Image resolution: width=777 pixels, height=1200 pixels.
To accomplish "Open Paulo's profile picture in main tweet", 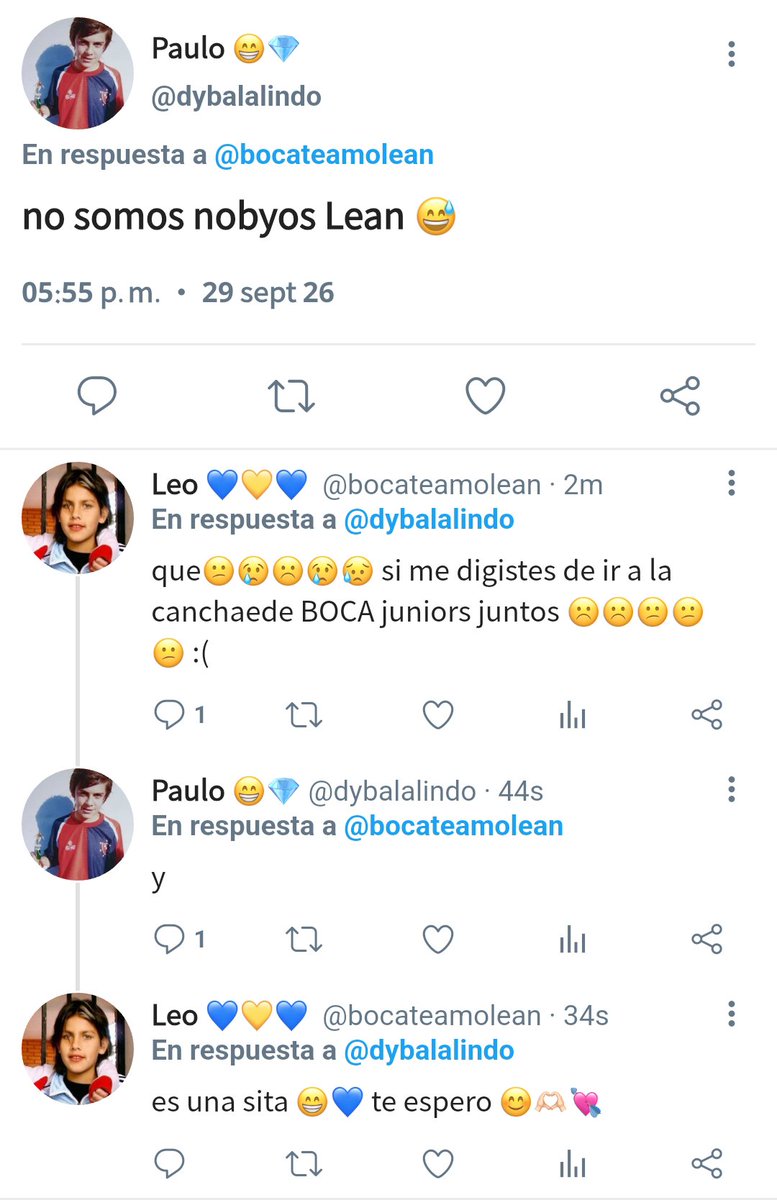I will [x=78, y=74].
